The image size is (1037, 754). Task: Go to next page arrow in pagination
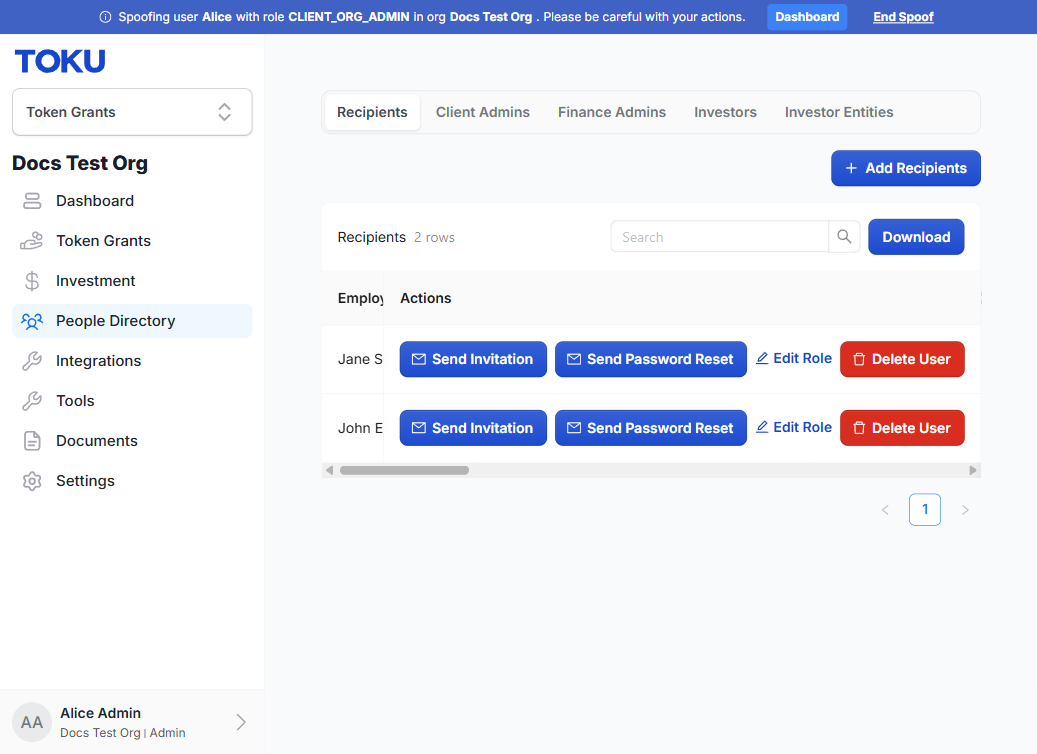pos(965,510)
